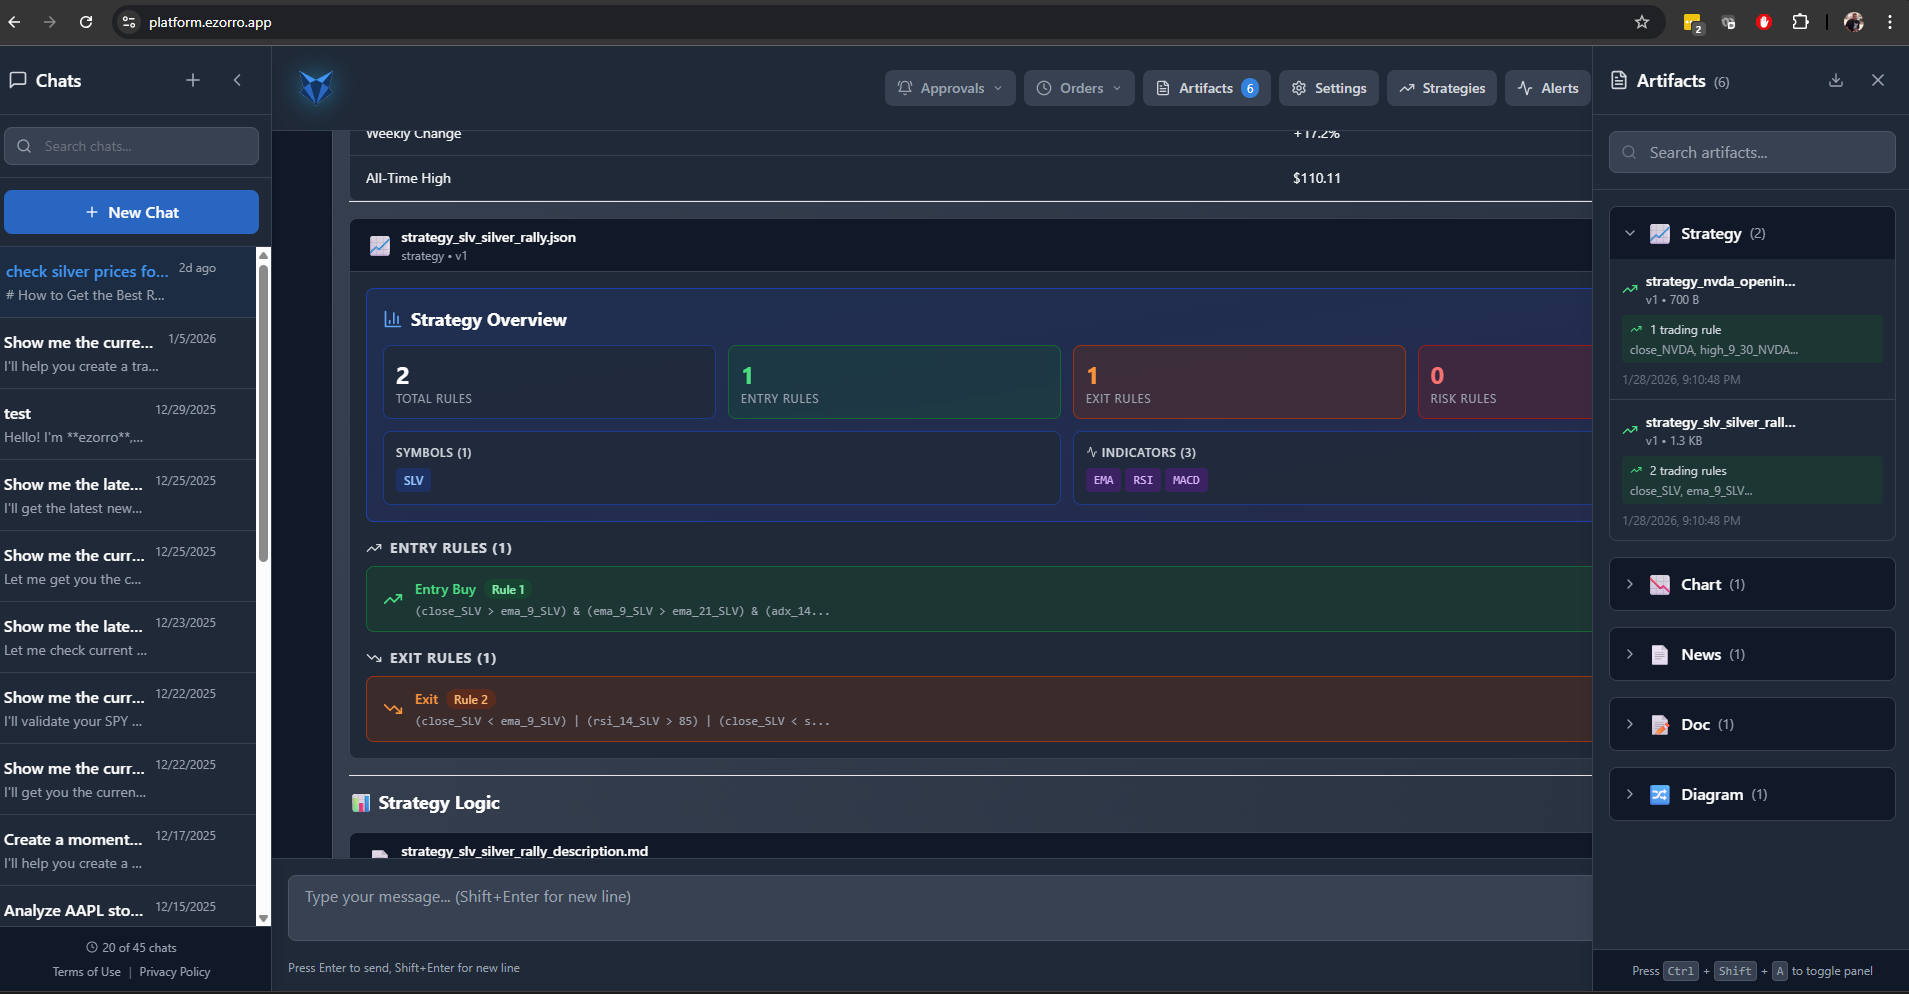Click the message input field
1909x994 pixels.
939,907
